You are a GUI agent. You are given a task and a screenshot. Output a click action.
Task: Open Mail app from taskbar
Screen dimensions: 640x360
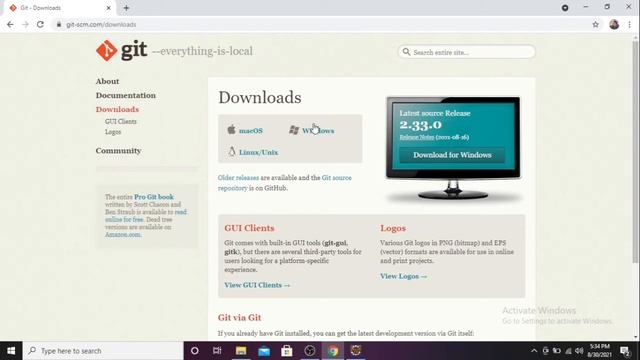coord(264,351)
